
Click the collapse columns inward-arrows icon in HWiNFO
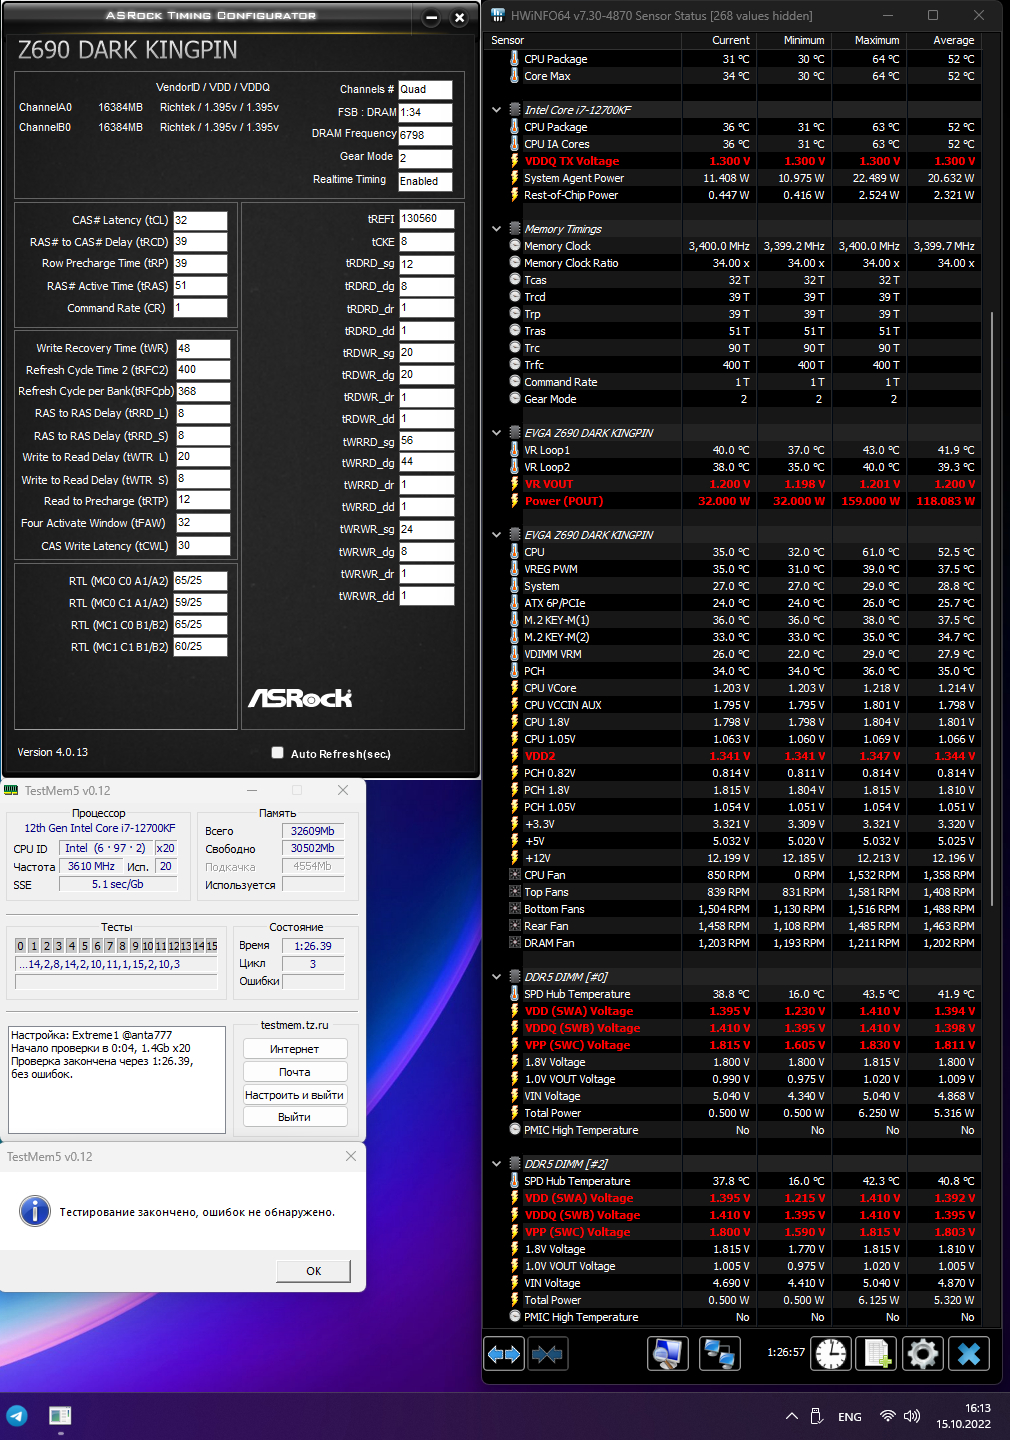tap(547, 1354)
